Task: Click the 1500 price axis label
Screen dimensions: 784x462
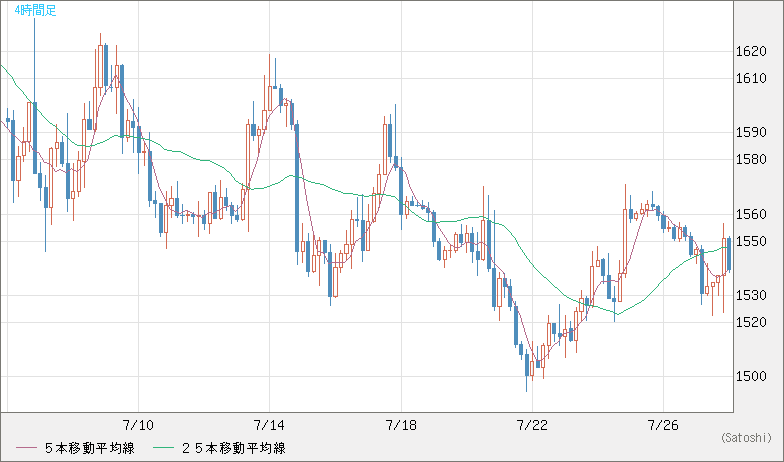Action: 751,376
